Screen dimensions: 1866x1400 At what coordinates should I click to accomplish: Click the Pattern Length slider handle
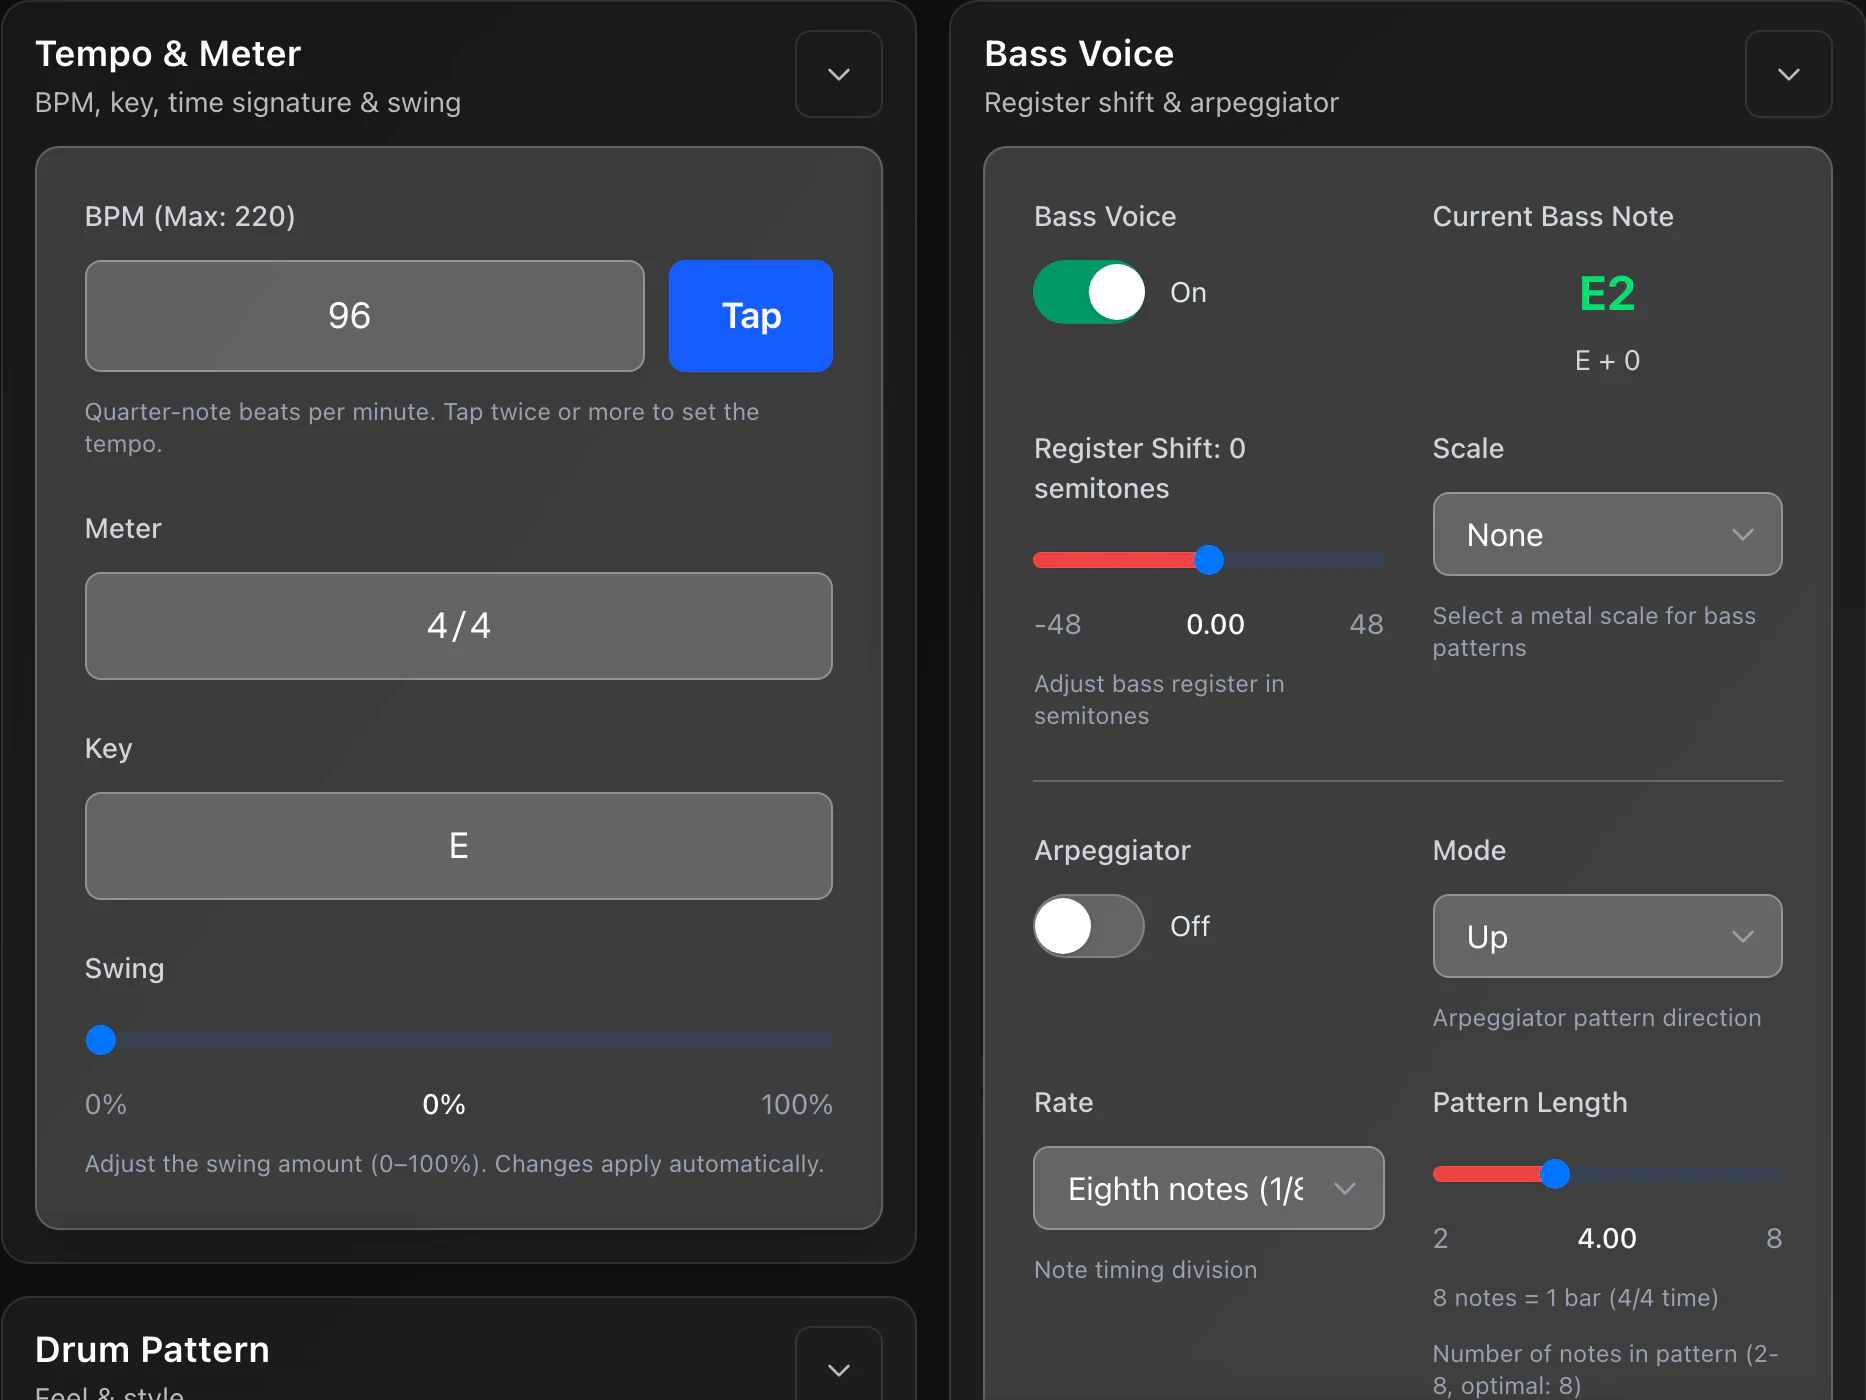pos(1555,1174)
